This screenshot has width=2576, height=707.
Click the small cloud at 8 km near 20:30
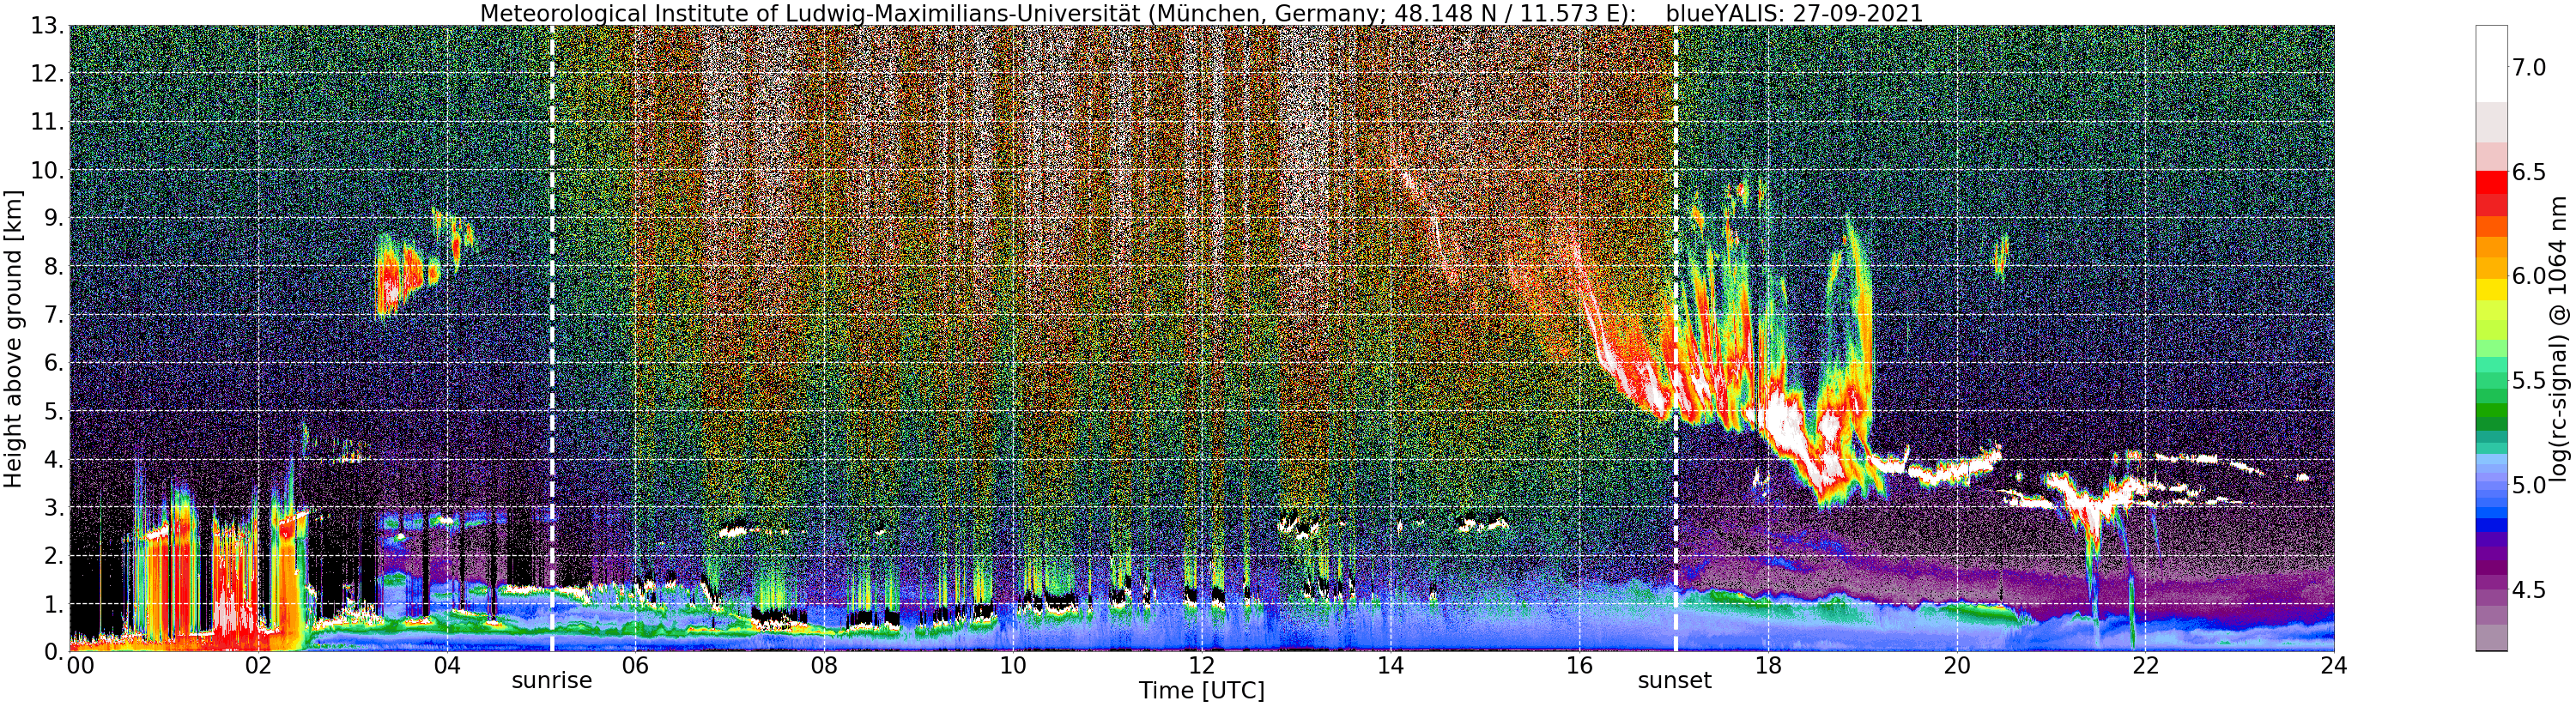pyautogui.click(x=2001, y=256)
